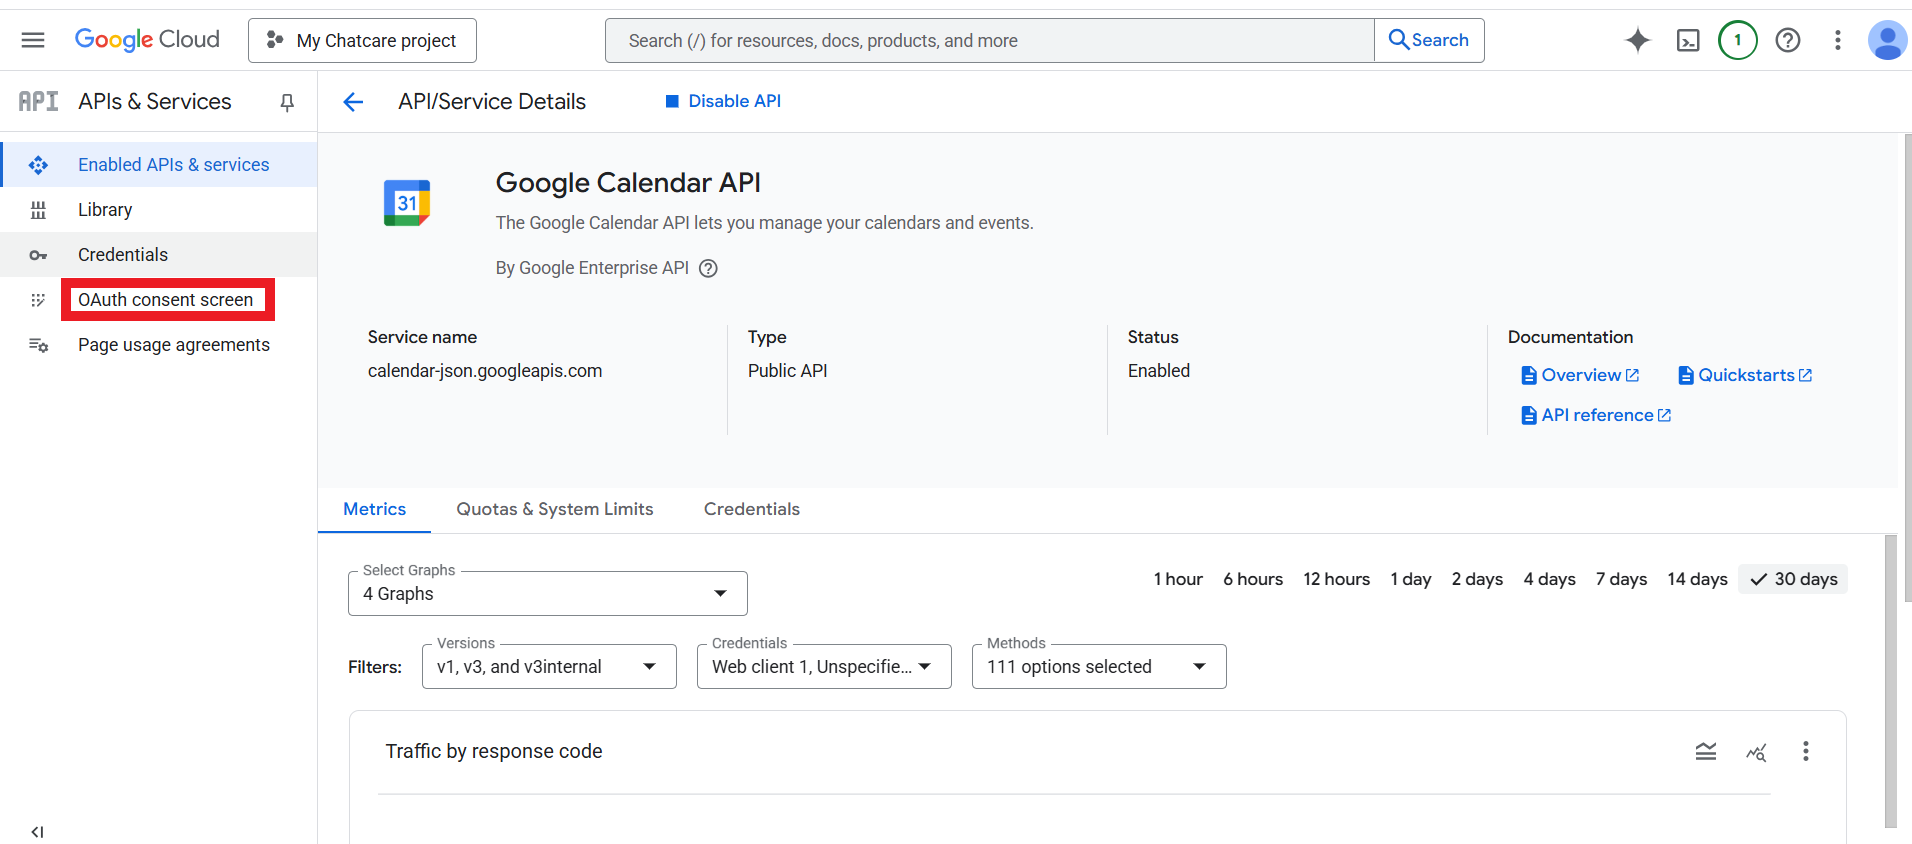Click the metrics panel inner scrollbar
Viewport: 1912px width, 844px height.
point(1890,681)
